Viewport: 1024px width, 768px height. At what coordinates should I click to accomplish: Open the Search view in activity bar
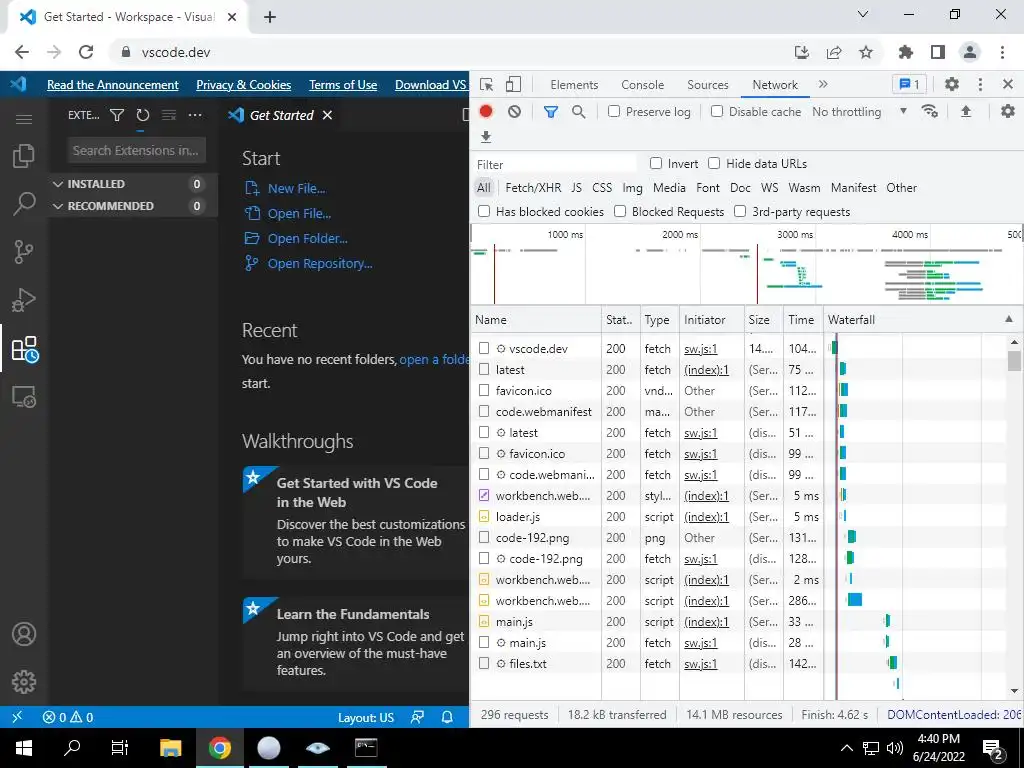coord(24,204)
